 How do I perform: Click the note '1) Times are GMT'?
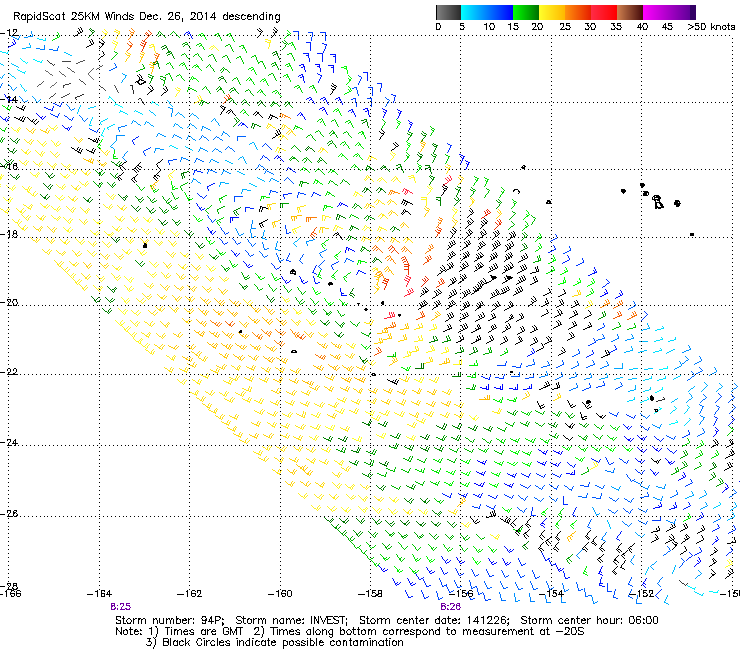[x=195, y=632]
